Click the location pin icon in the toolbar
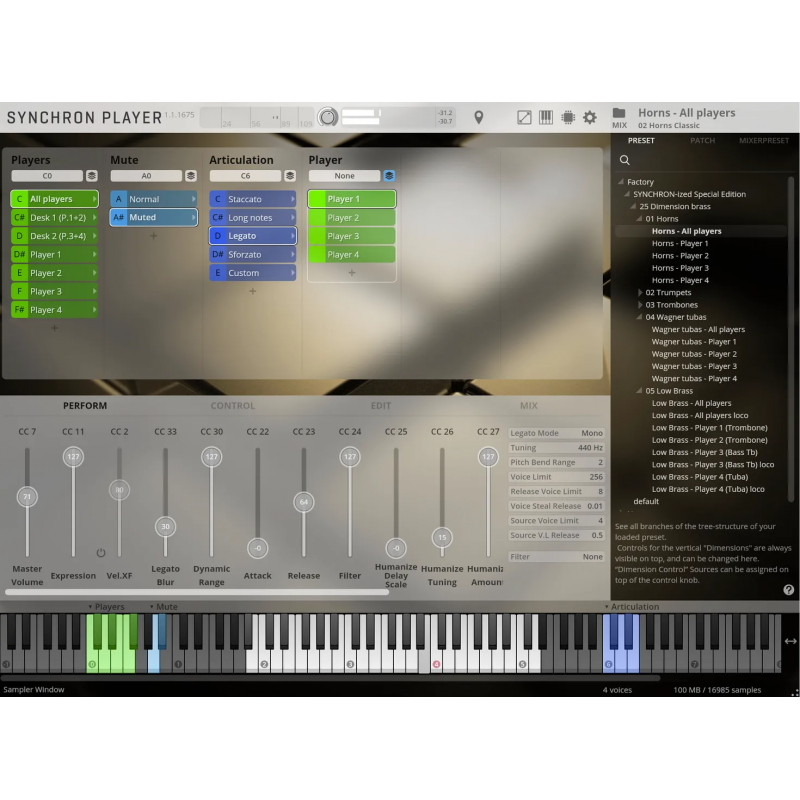This screenshot has height=800, width=800. point(478,117)
